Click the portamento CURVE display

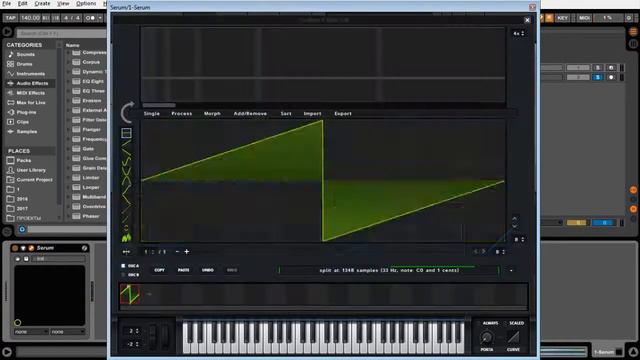[x=513, y=337]
